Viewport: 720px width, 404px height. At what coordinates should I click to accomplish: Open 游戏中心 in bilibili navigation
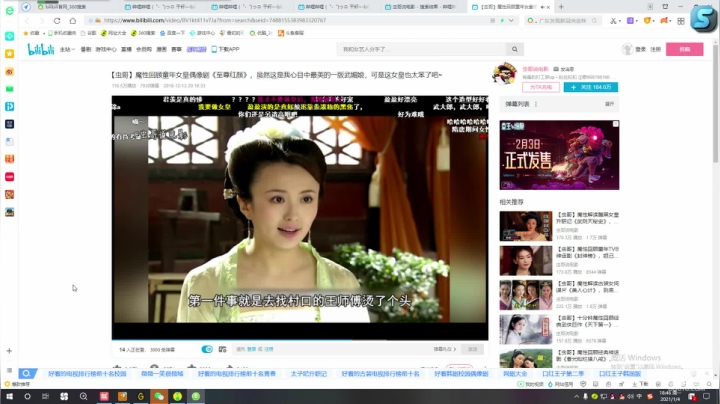pos(106,49)
